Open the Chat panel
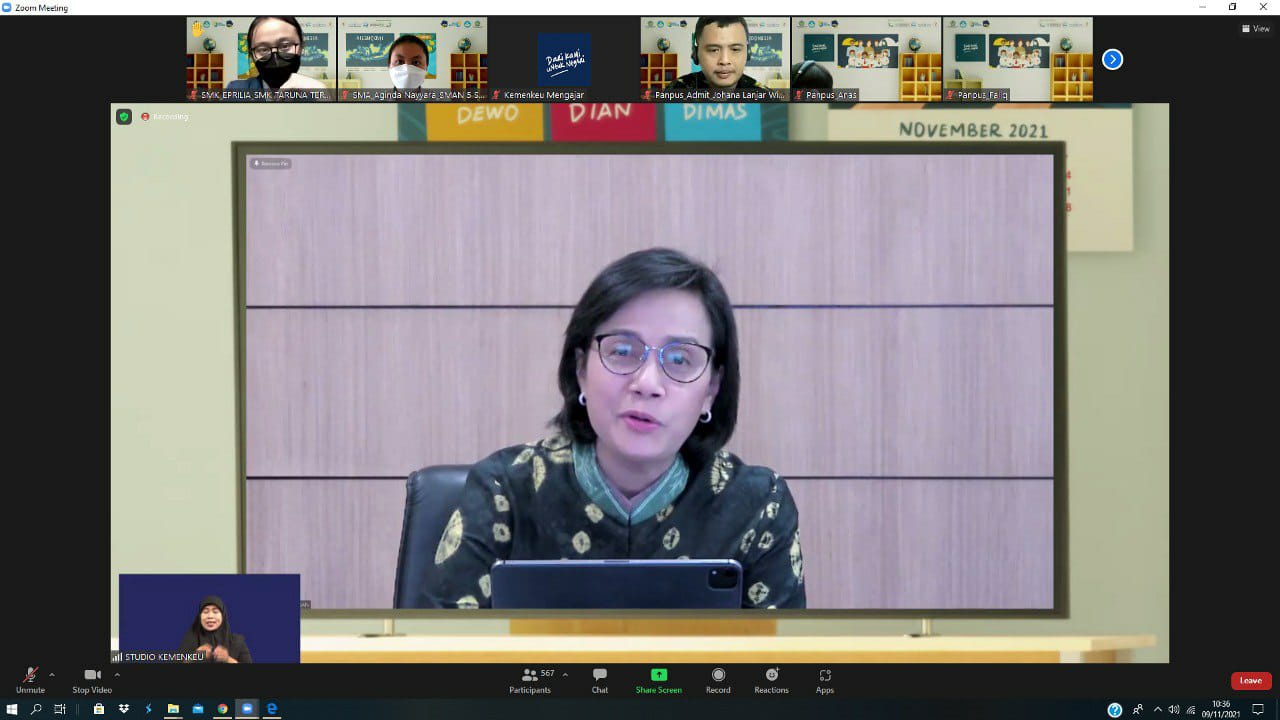Viewport: 1280px width, 720px height. pos(599,680)
